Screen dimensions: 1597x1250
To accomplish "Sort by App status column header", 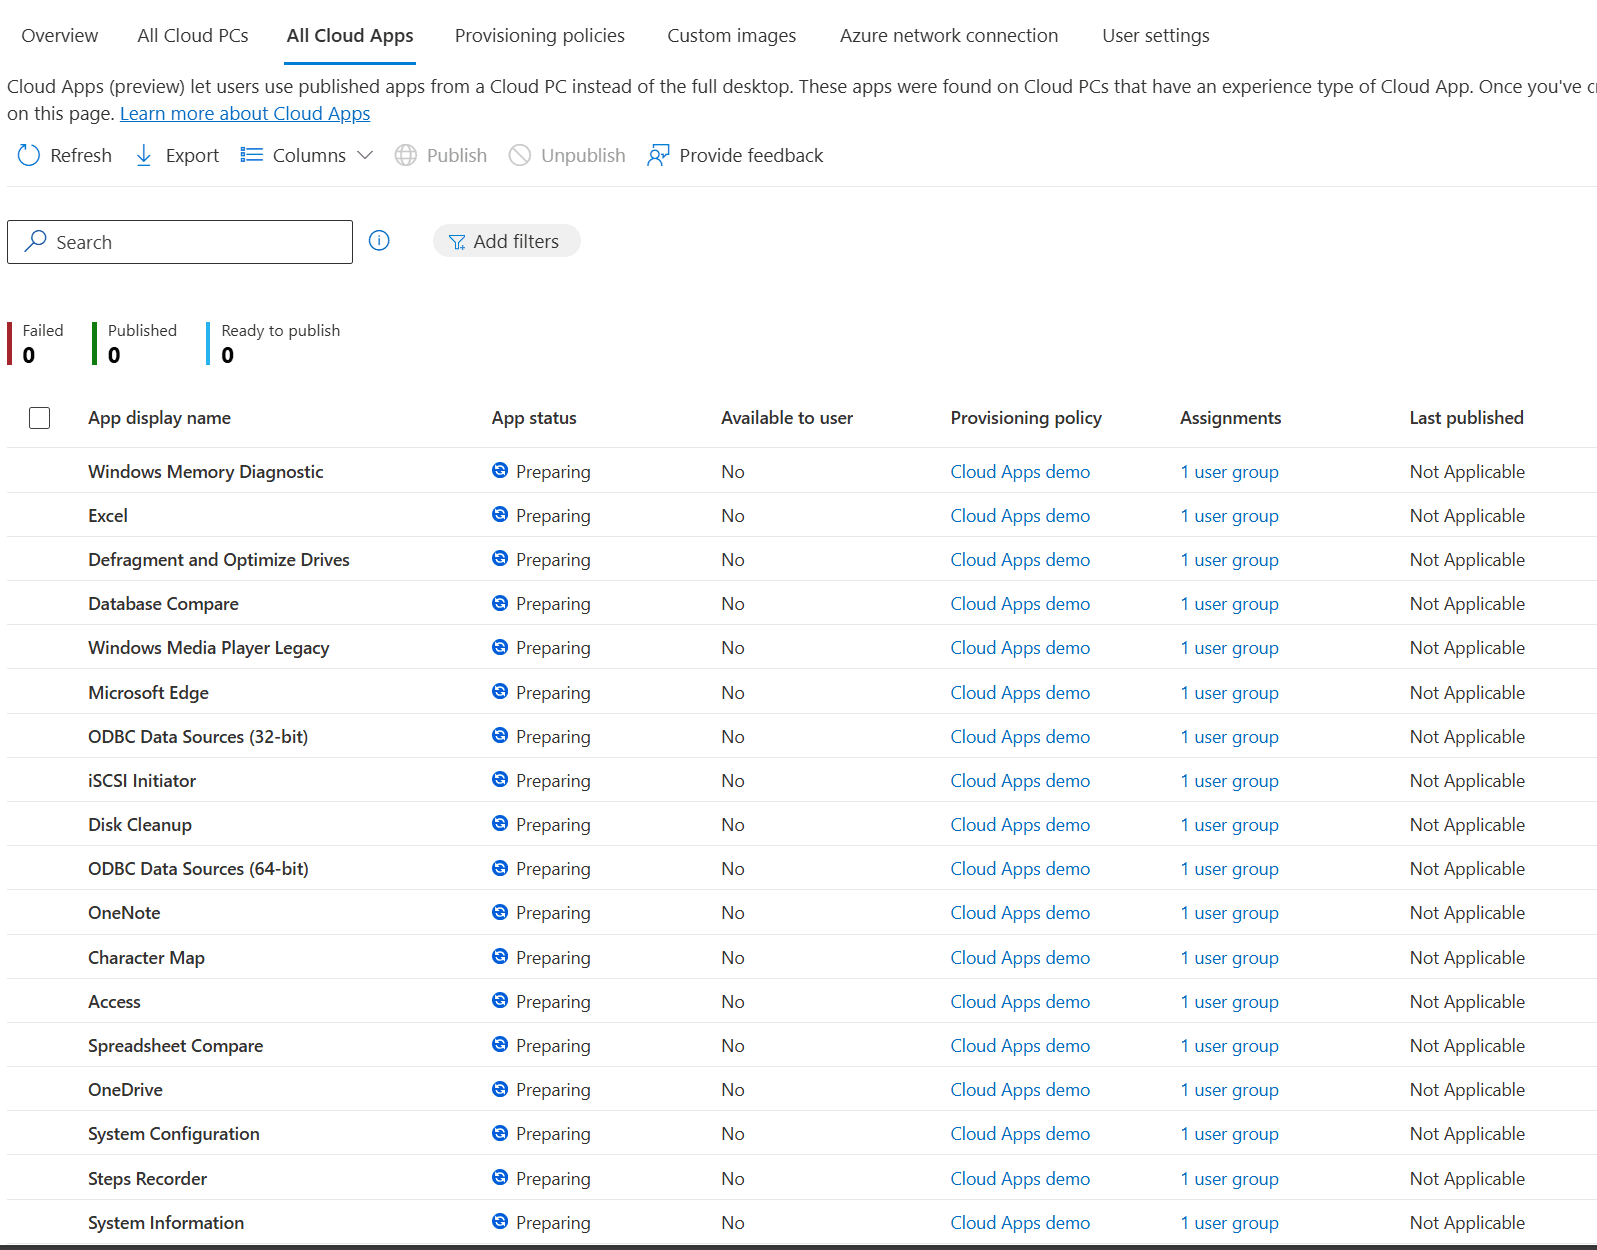I will tap(534, 418).
